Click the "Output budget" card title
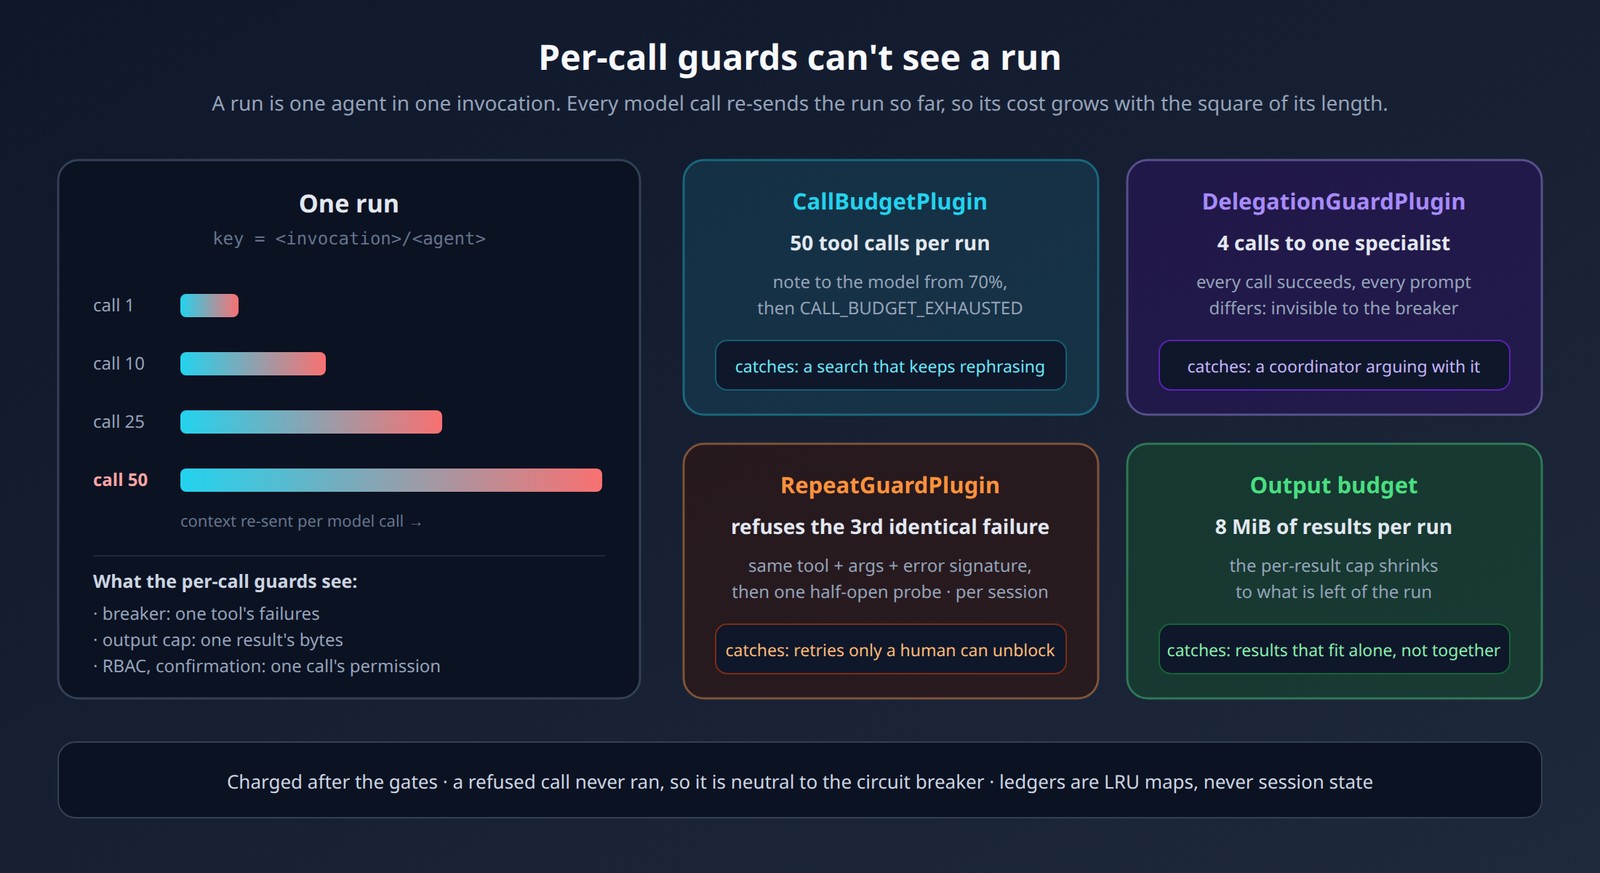 click(x=1334, y=486)
